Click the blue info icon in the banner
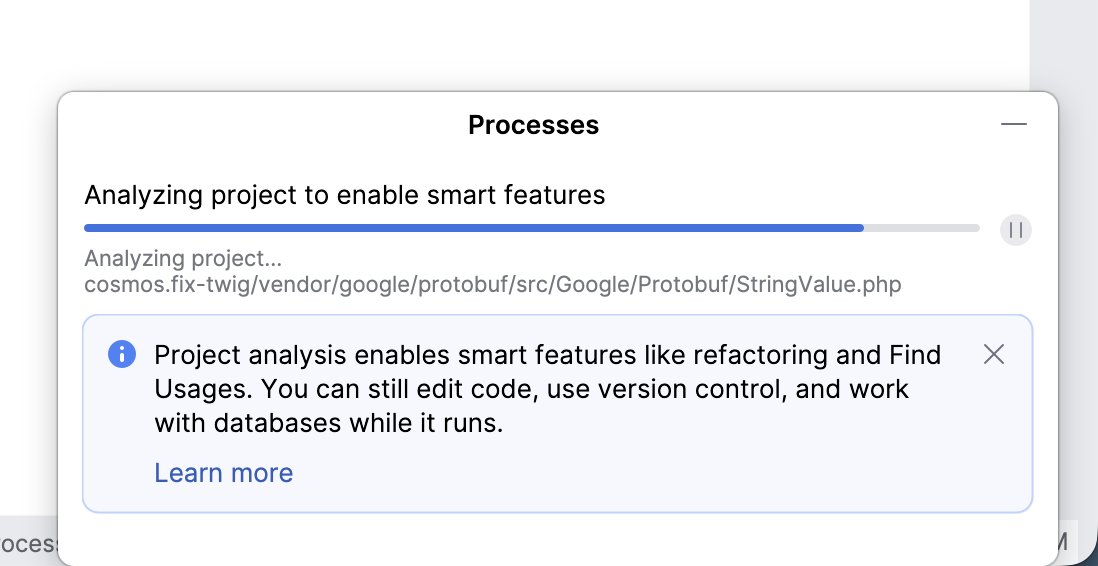Viewport: 1098px width, 566px height. click(122, 354)
